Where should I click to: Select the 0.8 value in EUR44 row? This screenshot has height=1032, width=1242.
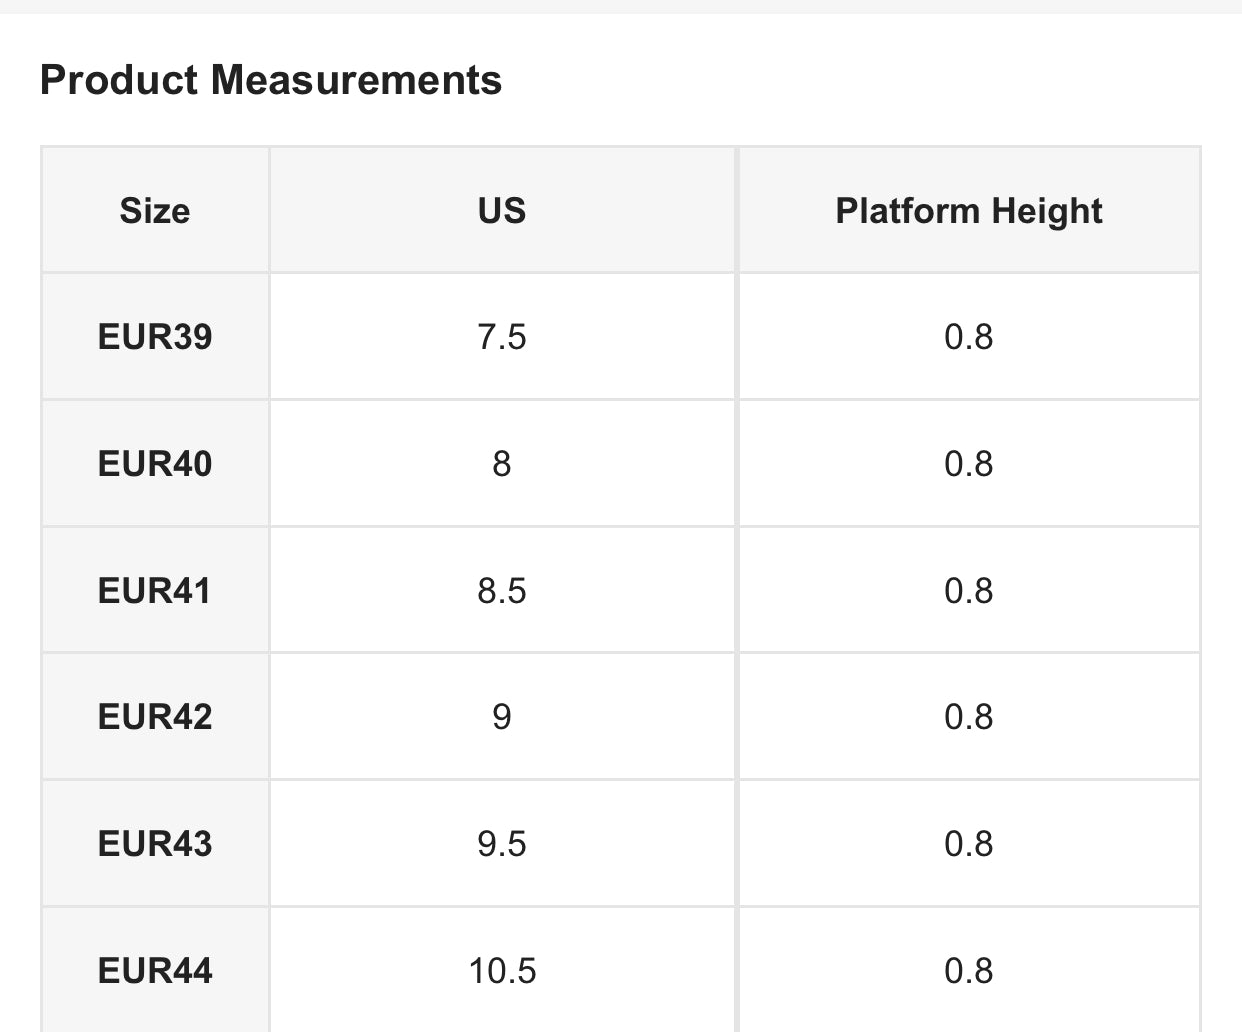point(968,971)
